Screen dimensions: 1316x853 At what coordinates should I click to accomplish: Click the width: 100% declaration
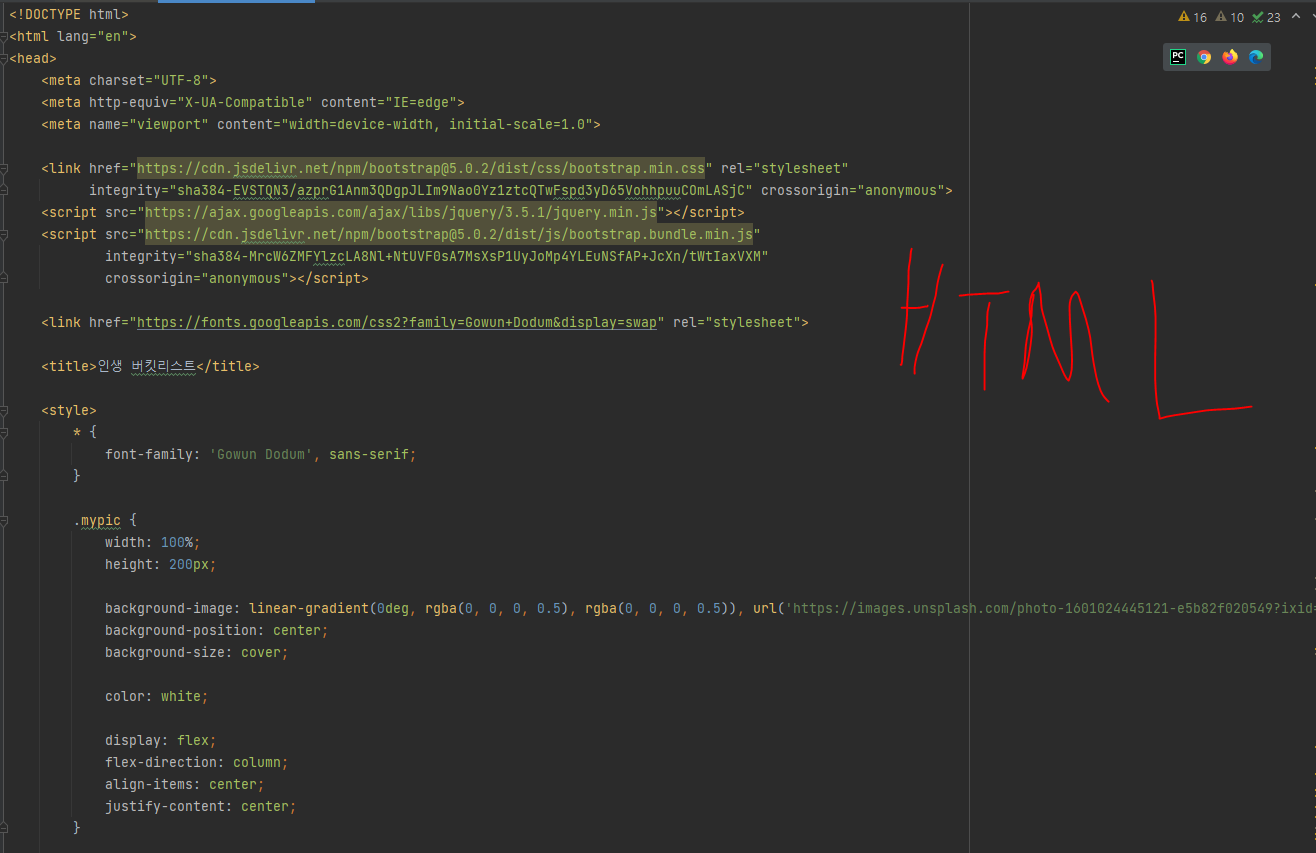click(x=153, y=542)
